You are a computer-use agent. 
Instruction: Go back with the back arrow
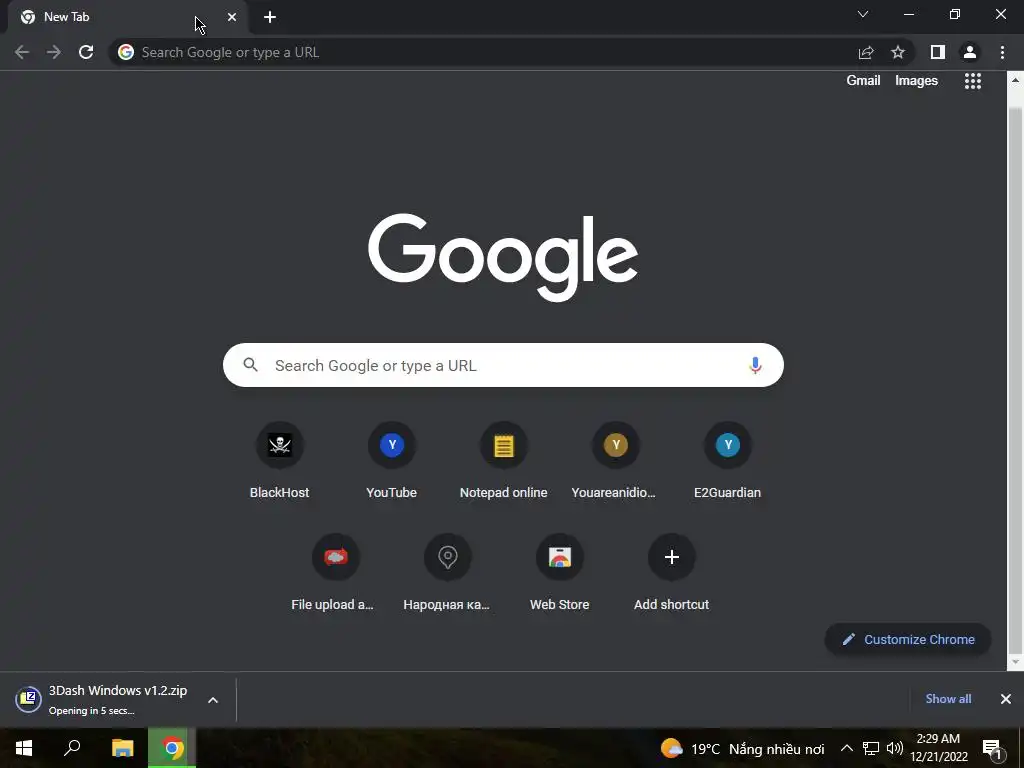[22, 52]
